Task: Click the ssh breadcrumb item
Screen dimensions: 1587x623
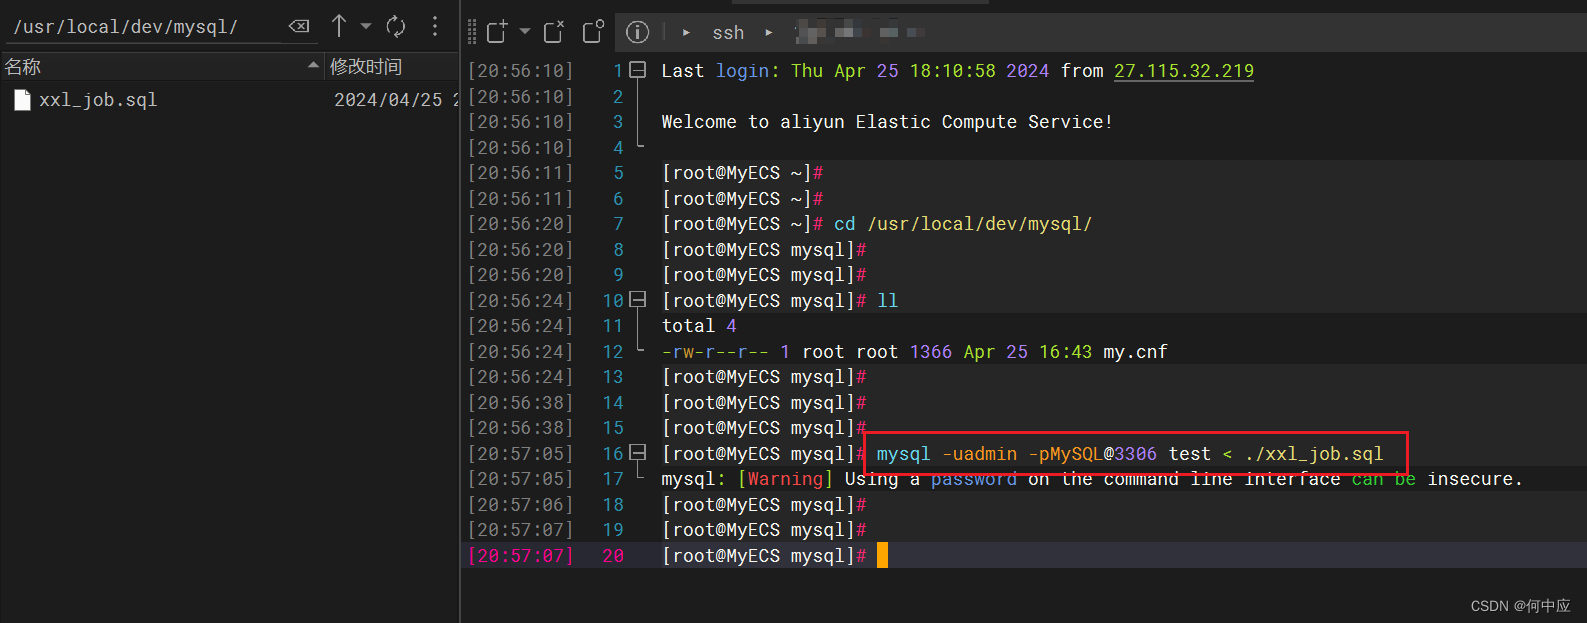Action: (728, 33)
